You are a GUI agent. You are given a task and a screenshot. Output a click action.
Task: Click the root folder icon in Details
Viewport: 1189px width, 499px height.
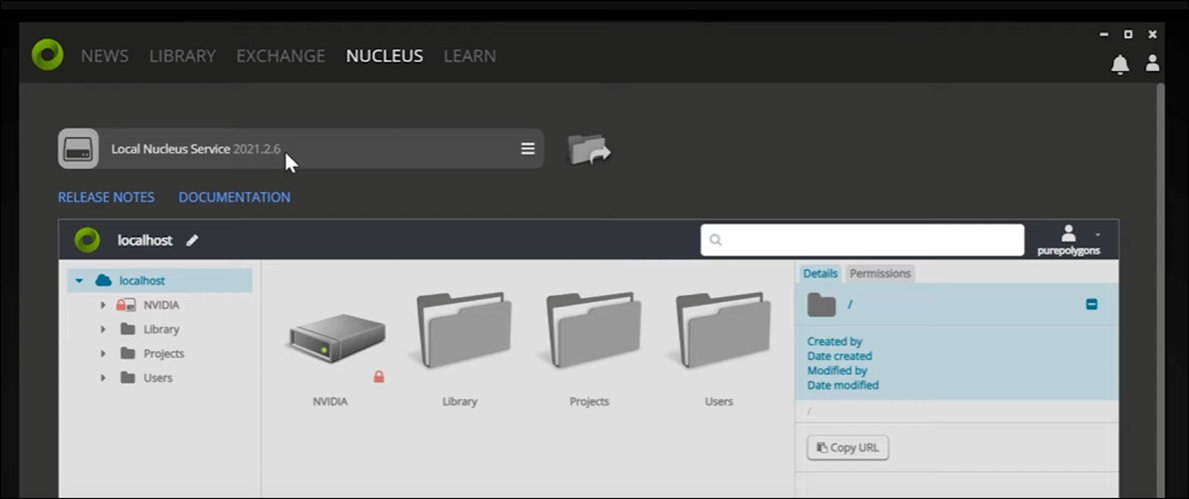coord(821,305)
